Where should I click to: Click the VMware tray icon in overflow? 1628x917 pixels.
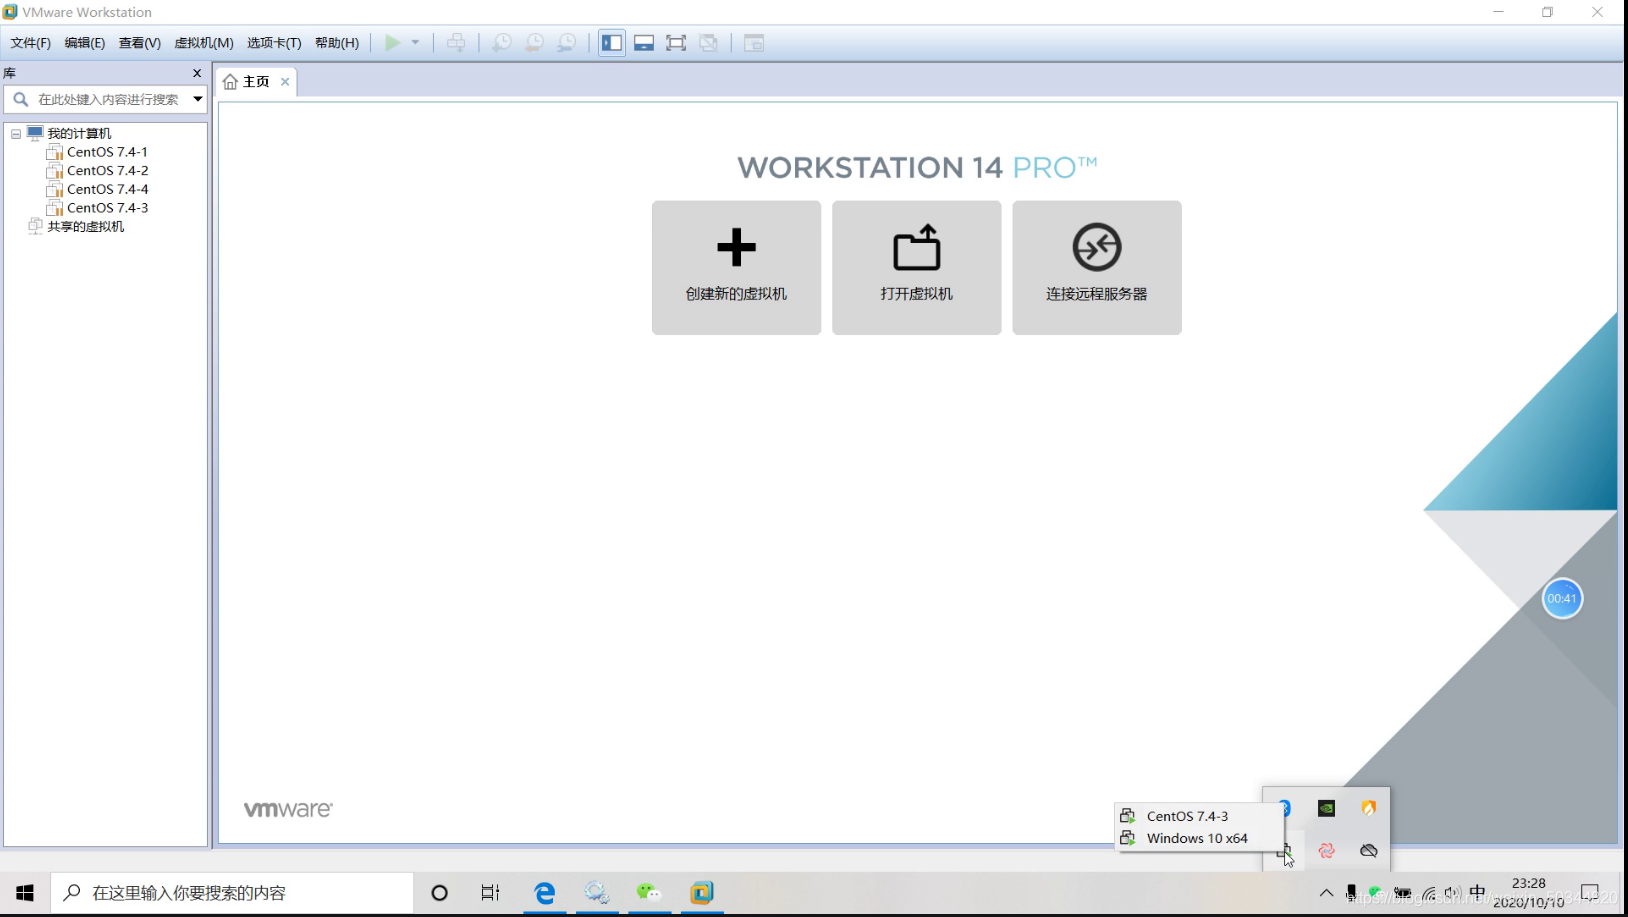tap(1285, 851)
